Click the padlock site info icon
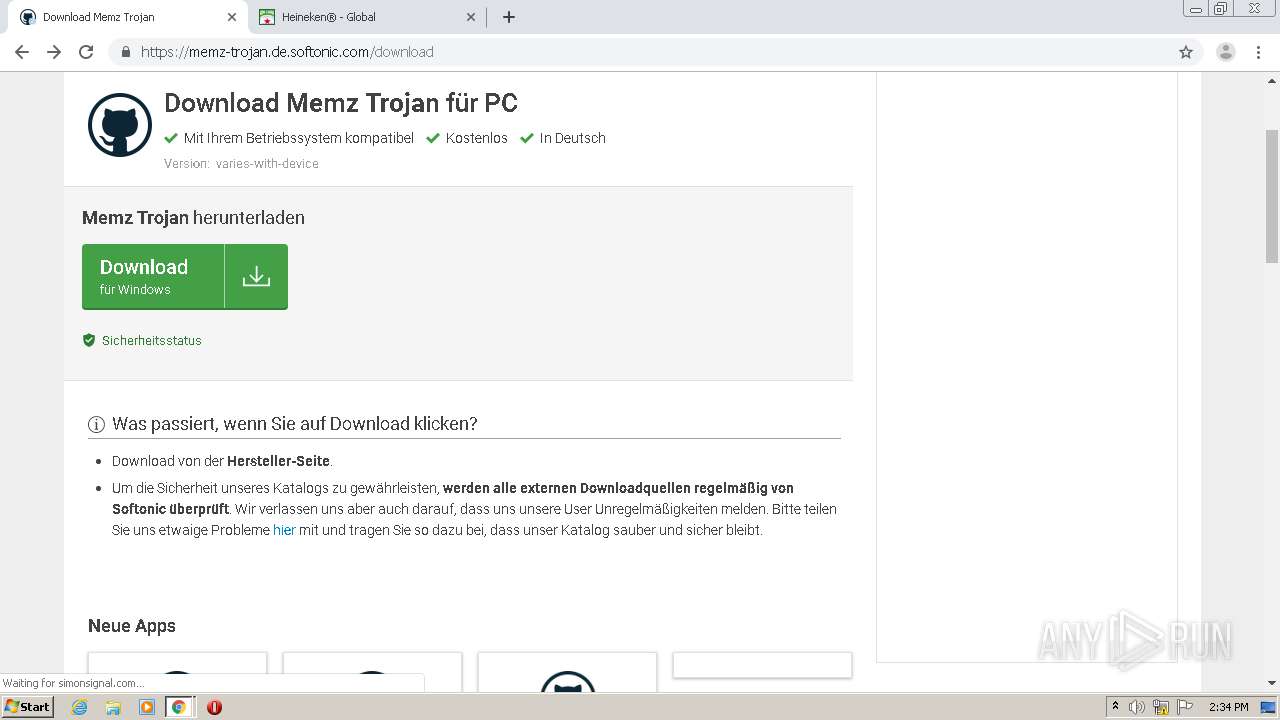This screenshot has height=720, width=1280. point(125,52)
